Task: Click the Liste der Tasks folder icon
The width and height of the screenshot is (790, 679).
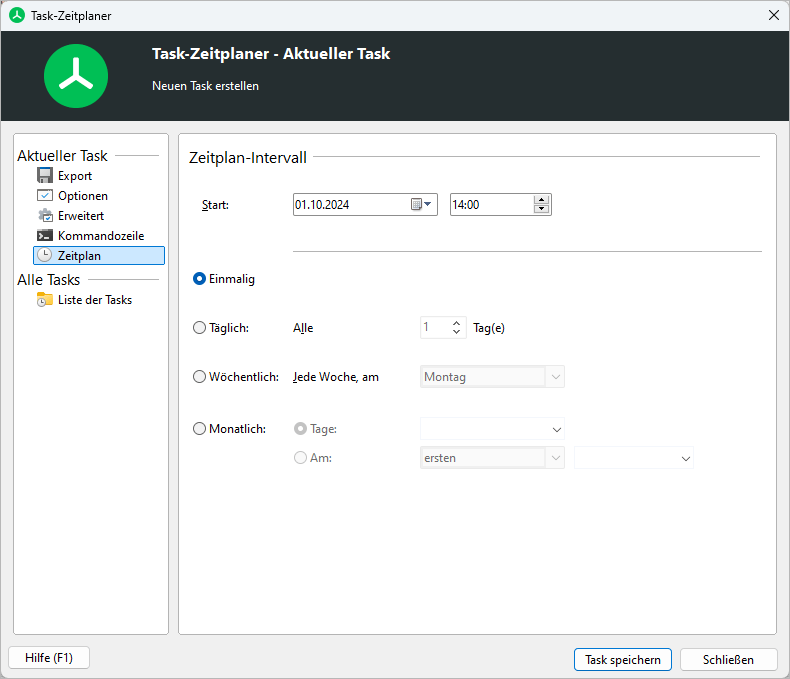Action: pos(45,300)
